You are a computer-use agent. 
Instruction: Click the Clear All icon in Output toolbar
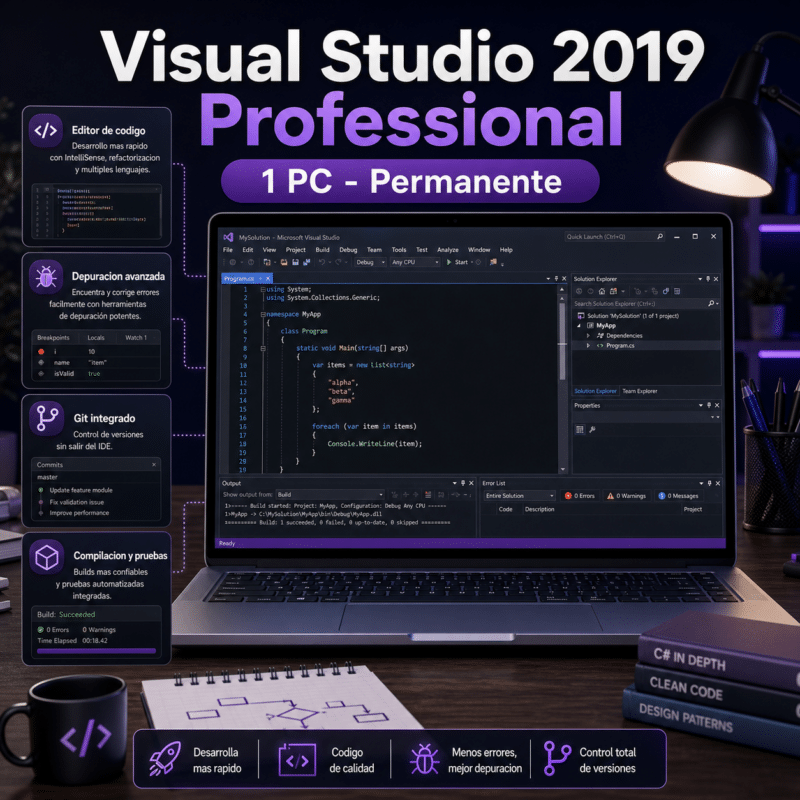pos(428,495)
